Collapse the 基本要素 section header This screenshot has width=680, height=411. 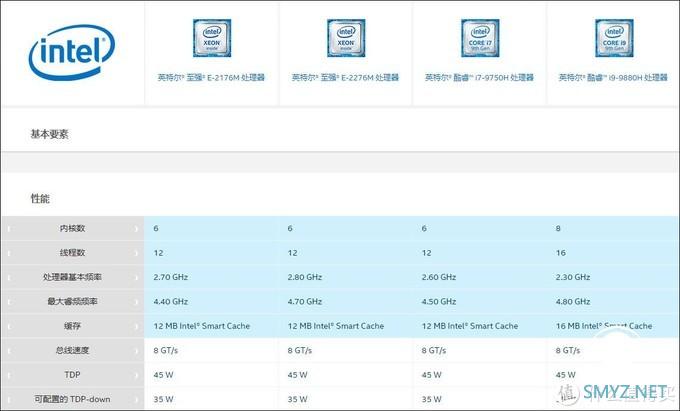point(49,134)
